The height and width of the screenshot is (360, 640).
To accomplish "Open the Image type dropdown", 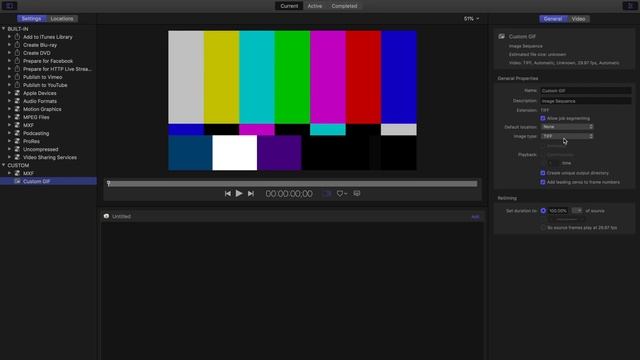I will pos(567,136).
